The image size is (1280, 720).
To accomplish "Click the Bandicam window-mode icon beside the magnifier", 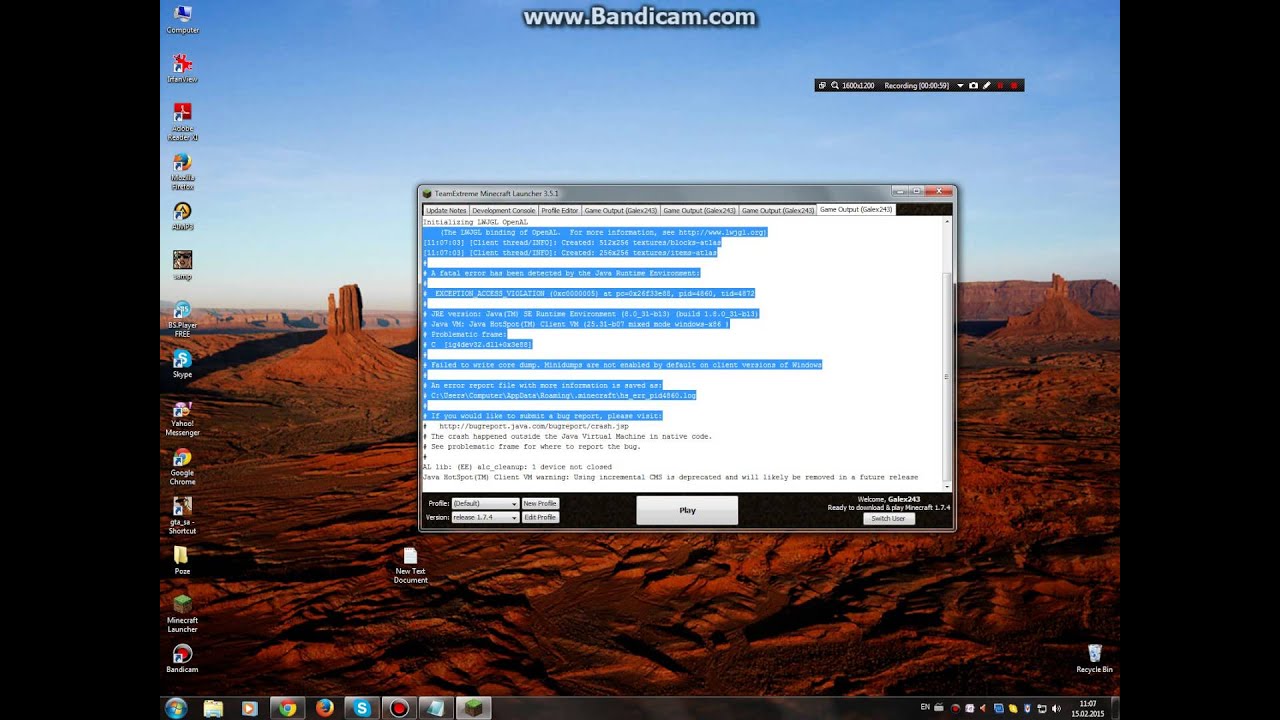I will pyautogui.click(x=822, y=86).
